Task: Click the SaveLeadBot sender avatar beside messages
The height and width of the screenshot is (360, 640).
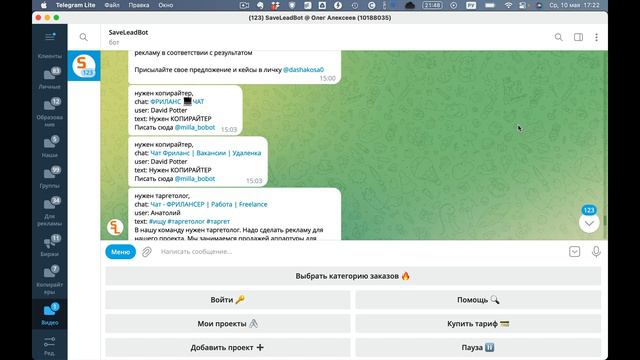Action: 115,227
